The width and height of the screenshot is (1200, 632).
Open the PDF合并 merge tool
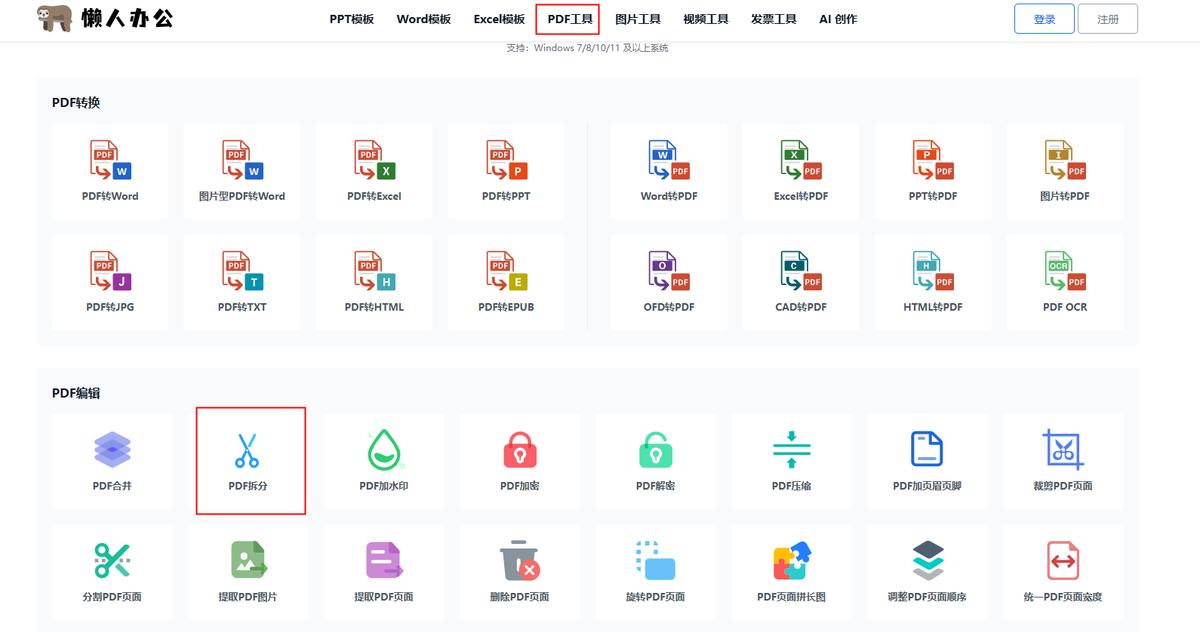tap(112, 461)
